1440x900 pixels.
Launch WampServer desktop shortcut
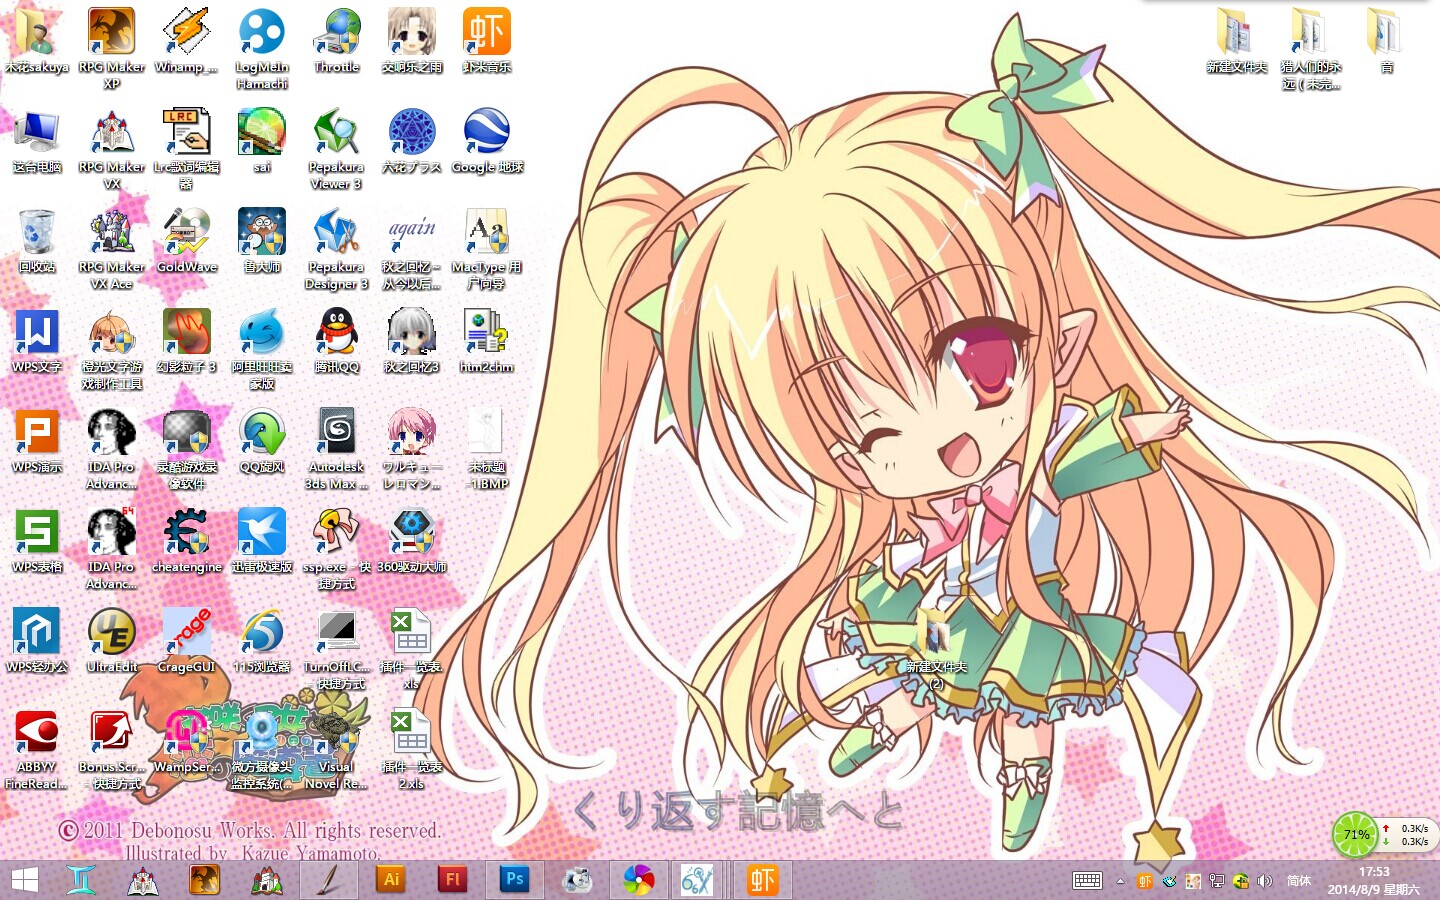pos(187,740)
